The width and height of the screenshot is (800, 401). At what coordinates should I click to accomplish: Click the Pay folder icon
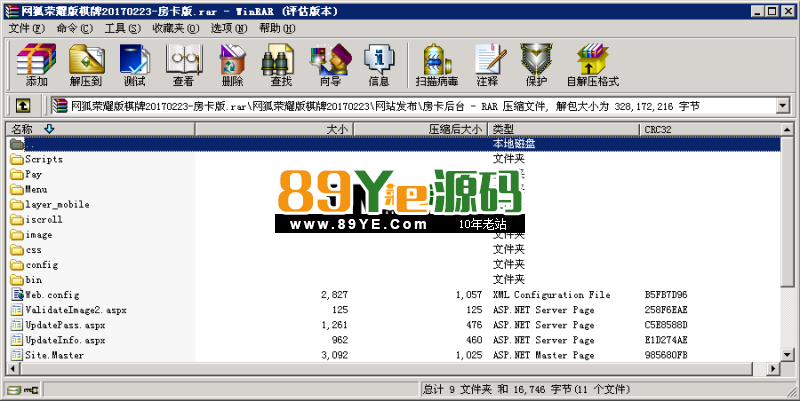(x=17, y=174)
